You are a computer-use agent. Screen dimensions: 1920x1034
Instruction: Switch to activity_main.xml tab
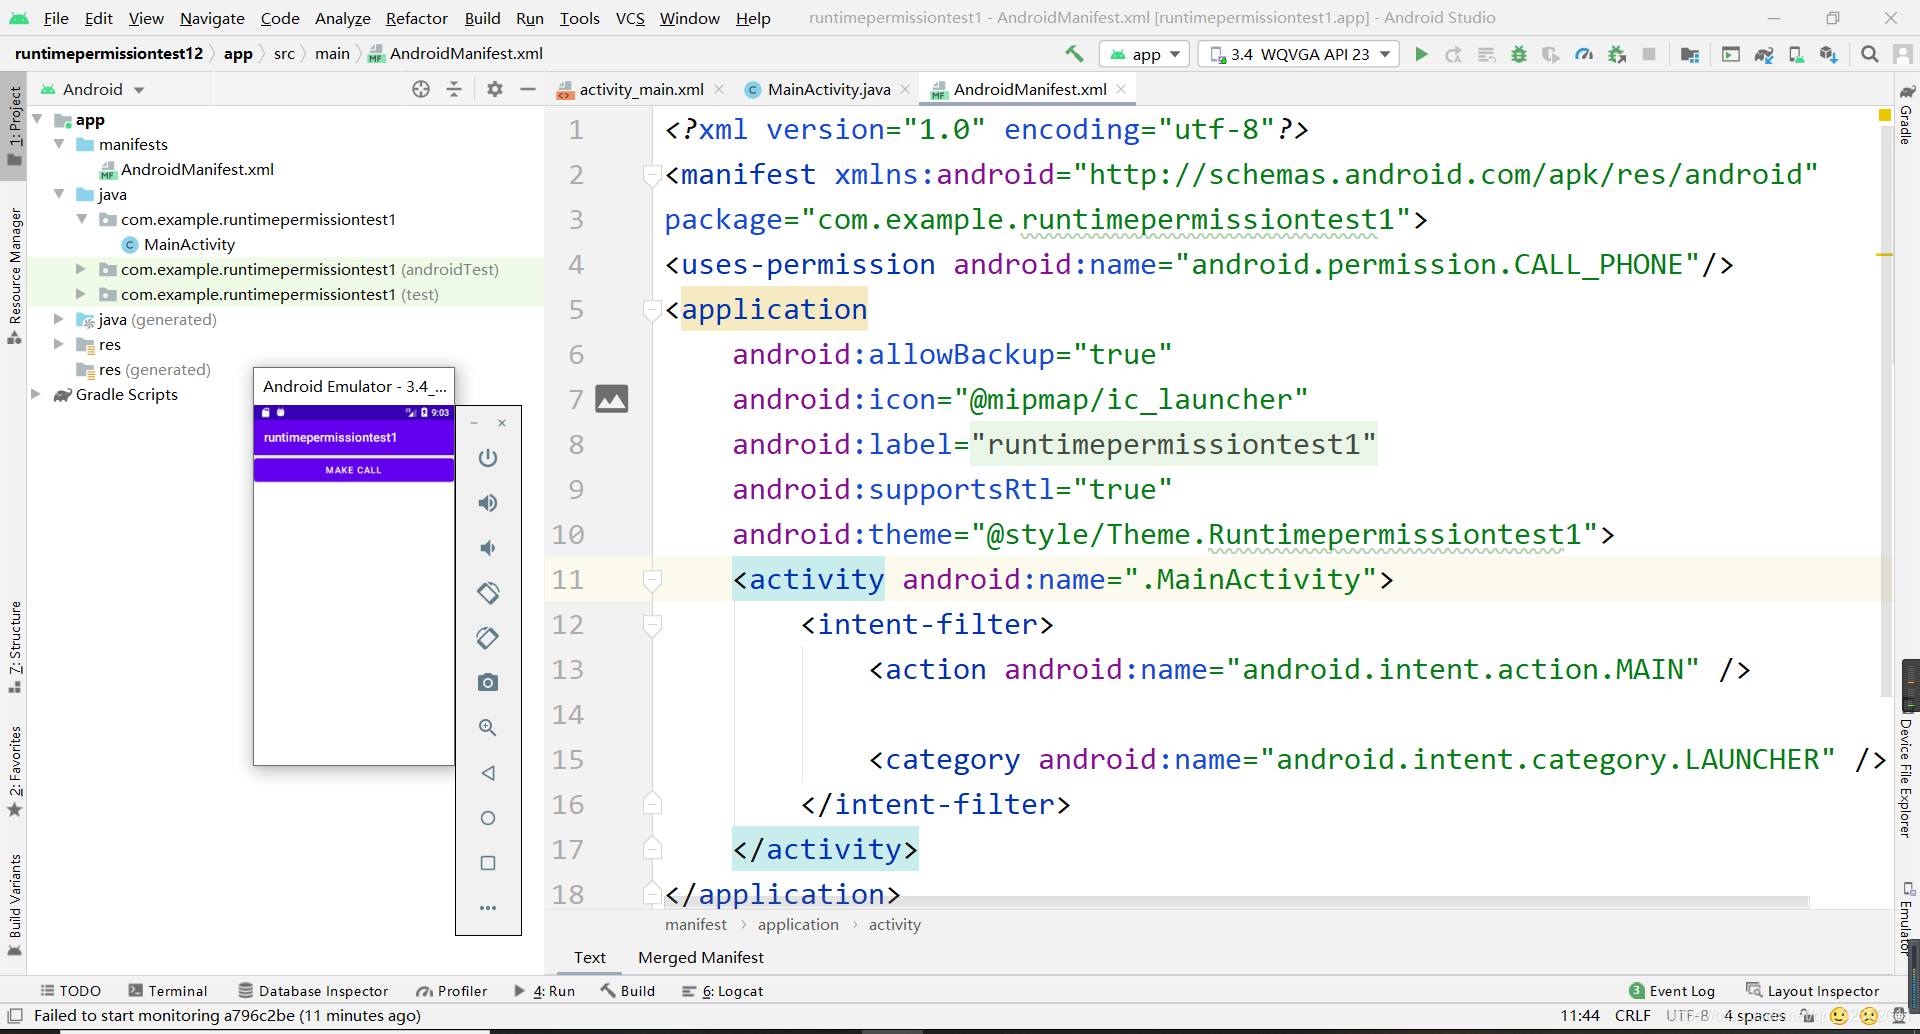(641, 89)
